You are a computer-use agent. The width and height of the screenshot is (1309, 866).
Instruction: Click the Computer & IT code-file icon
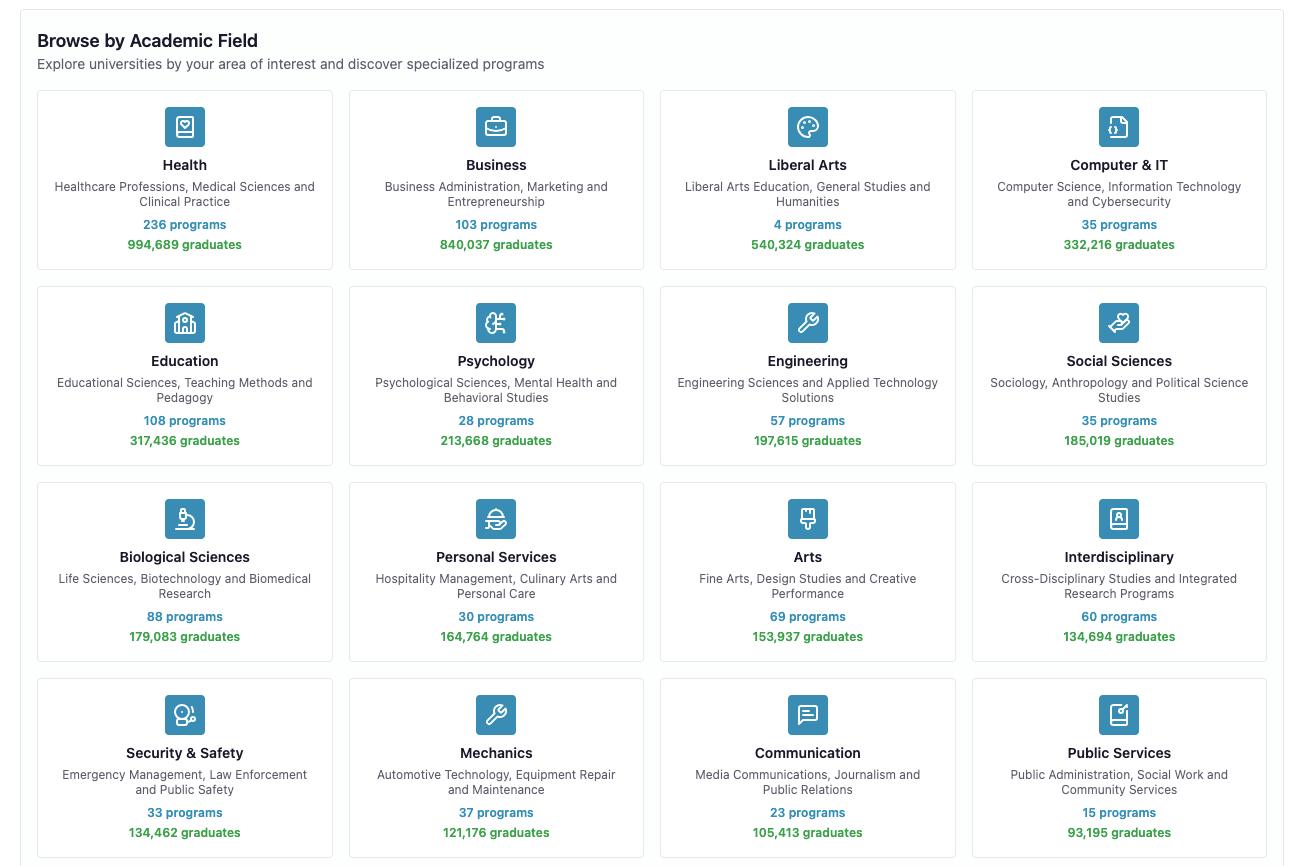(1118, 127)
